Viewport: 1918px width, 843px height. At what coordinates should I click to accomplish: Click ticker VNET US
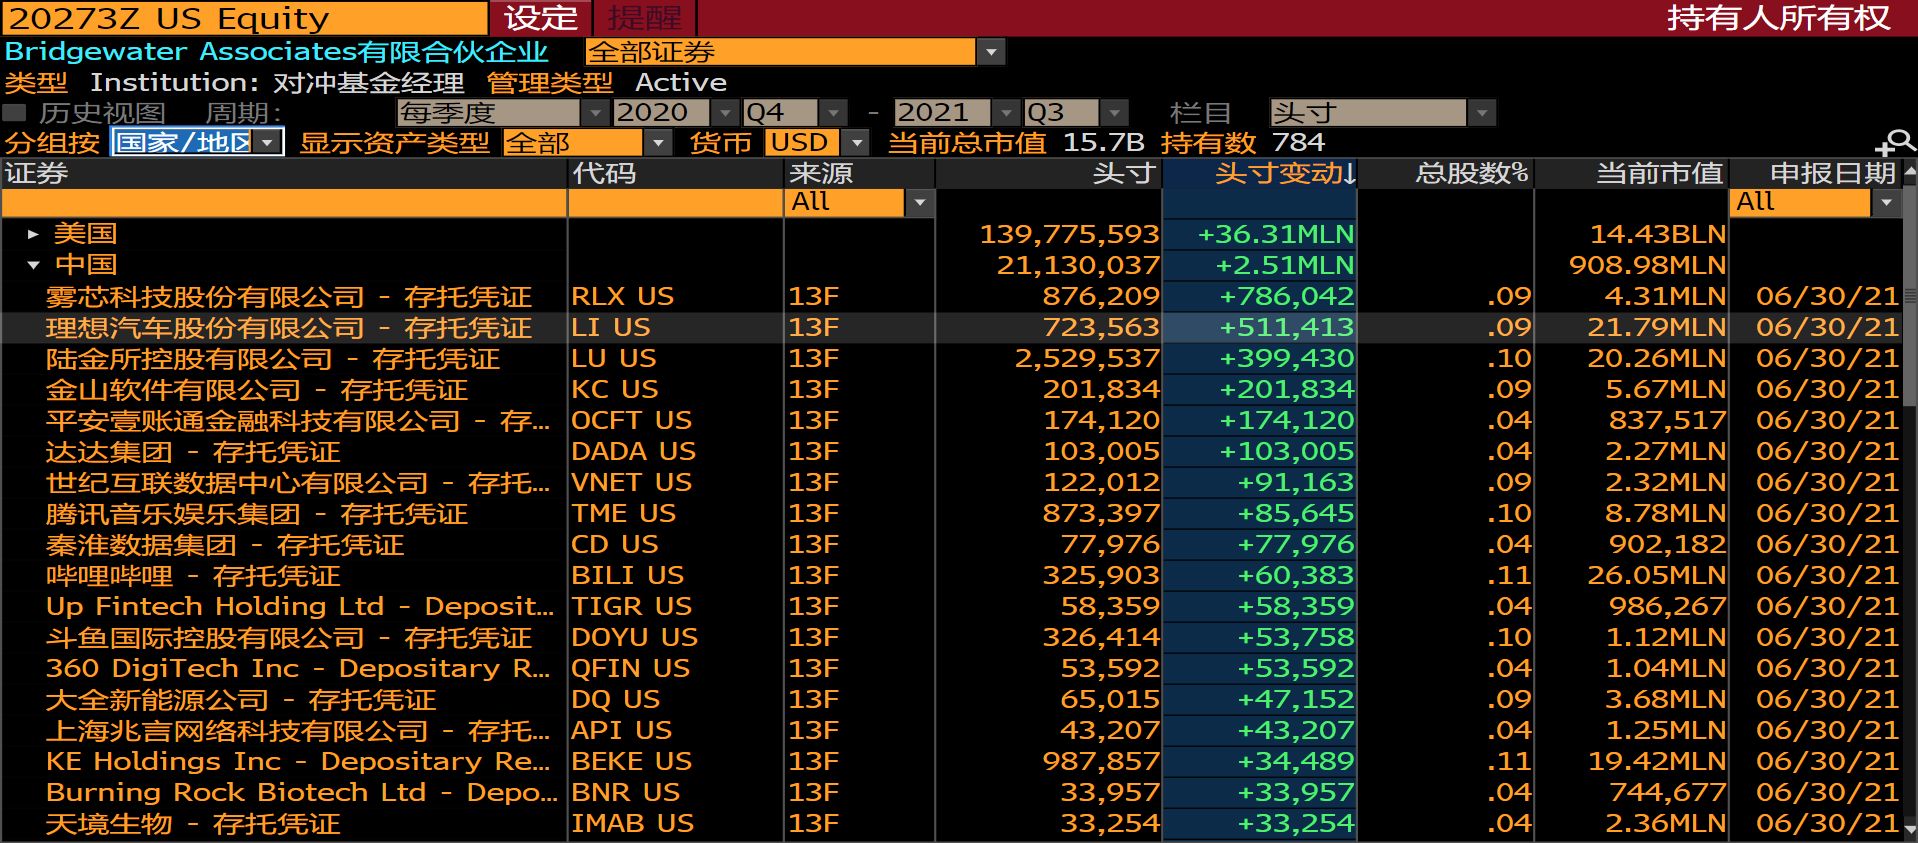click(x=631, y=482)
